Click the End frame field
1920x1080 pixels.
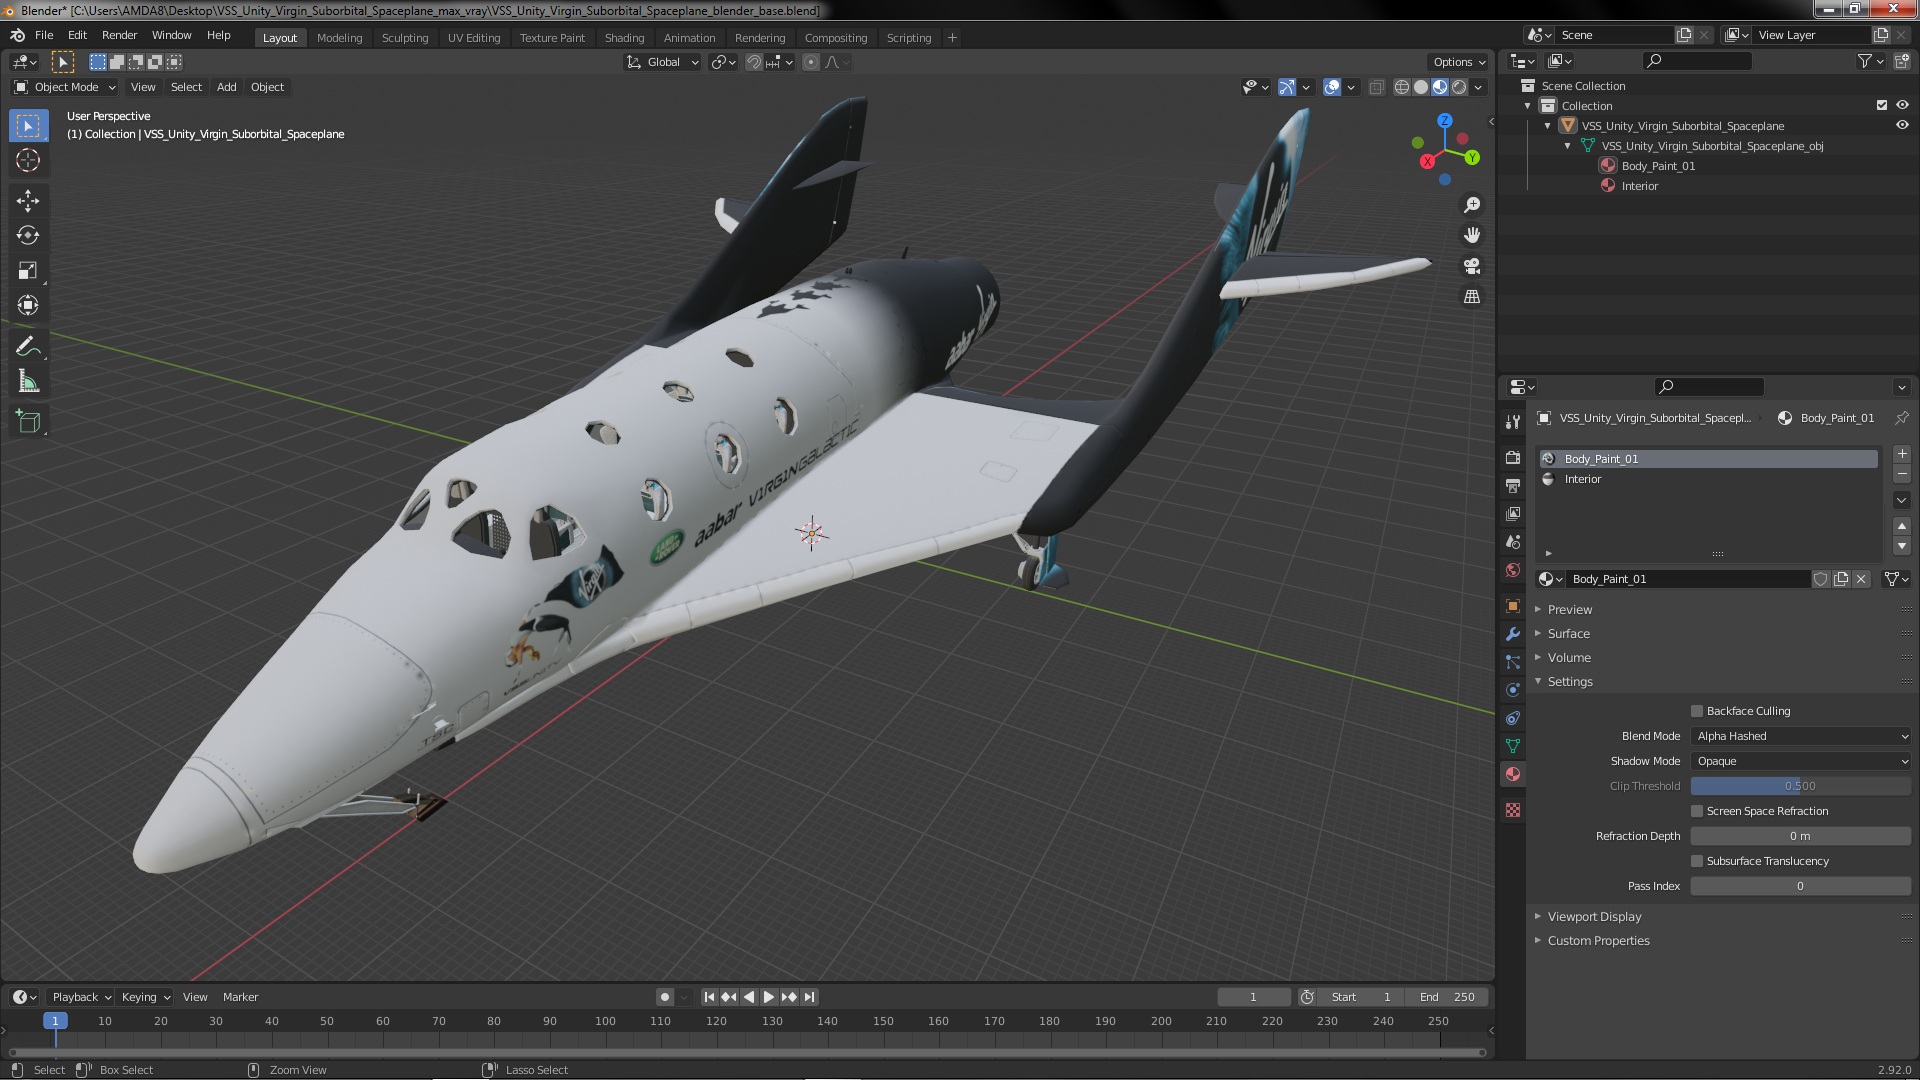1447,997
